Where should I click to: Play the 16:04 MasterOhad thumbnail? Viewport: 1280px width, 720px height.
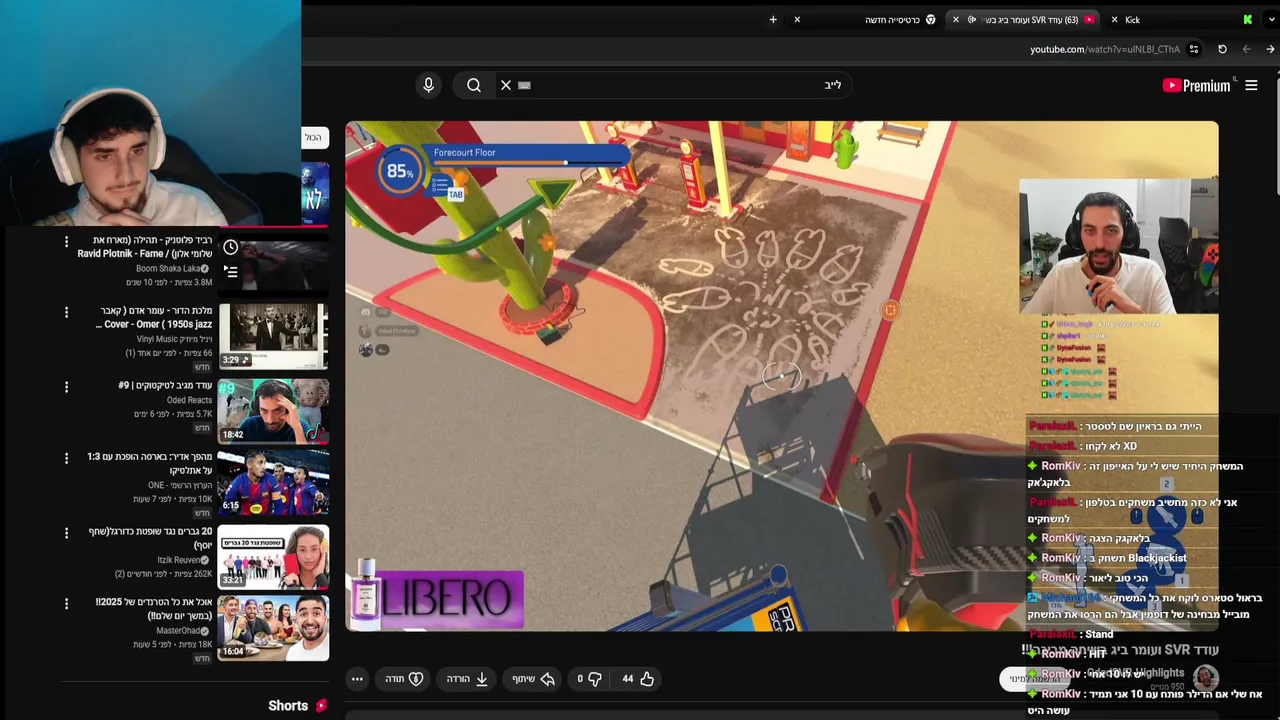coord(273,628)
